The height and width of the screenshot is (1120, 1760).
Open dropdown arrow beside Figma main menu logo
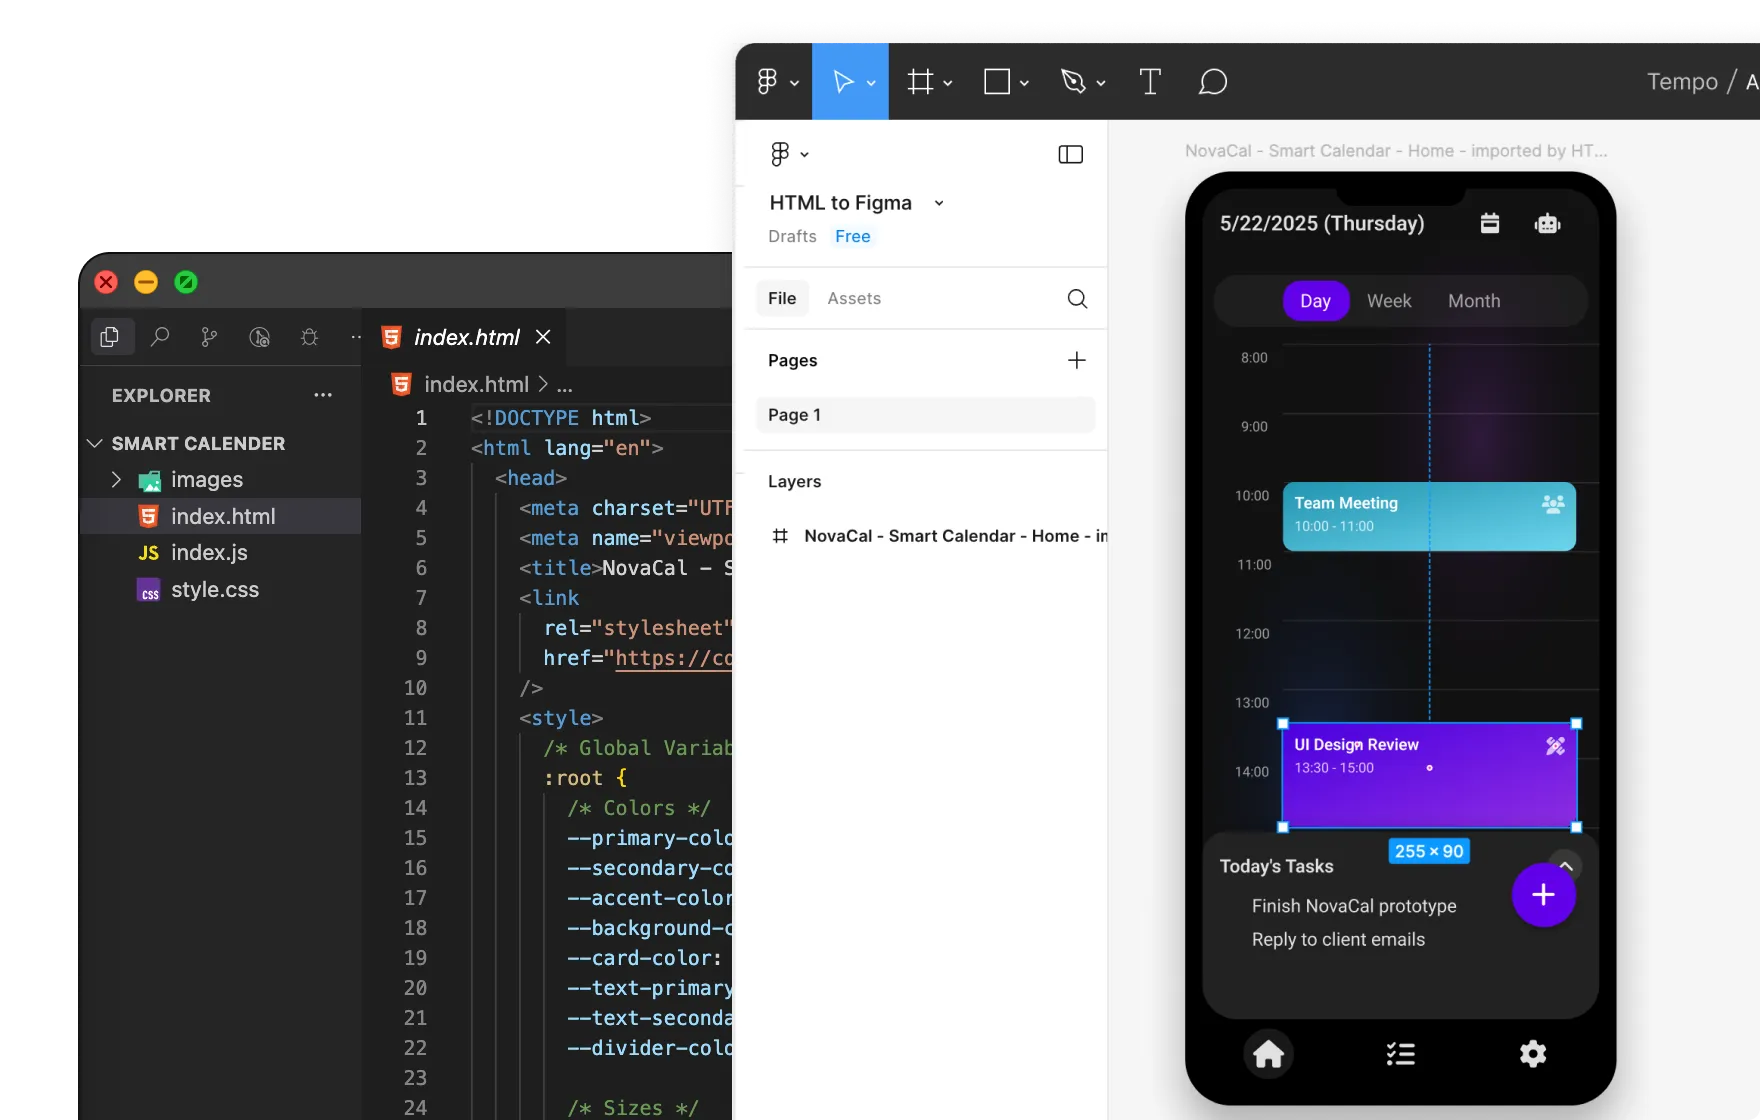pos(795,83)
